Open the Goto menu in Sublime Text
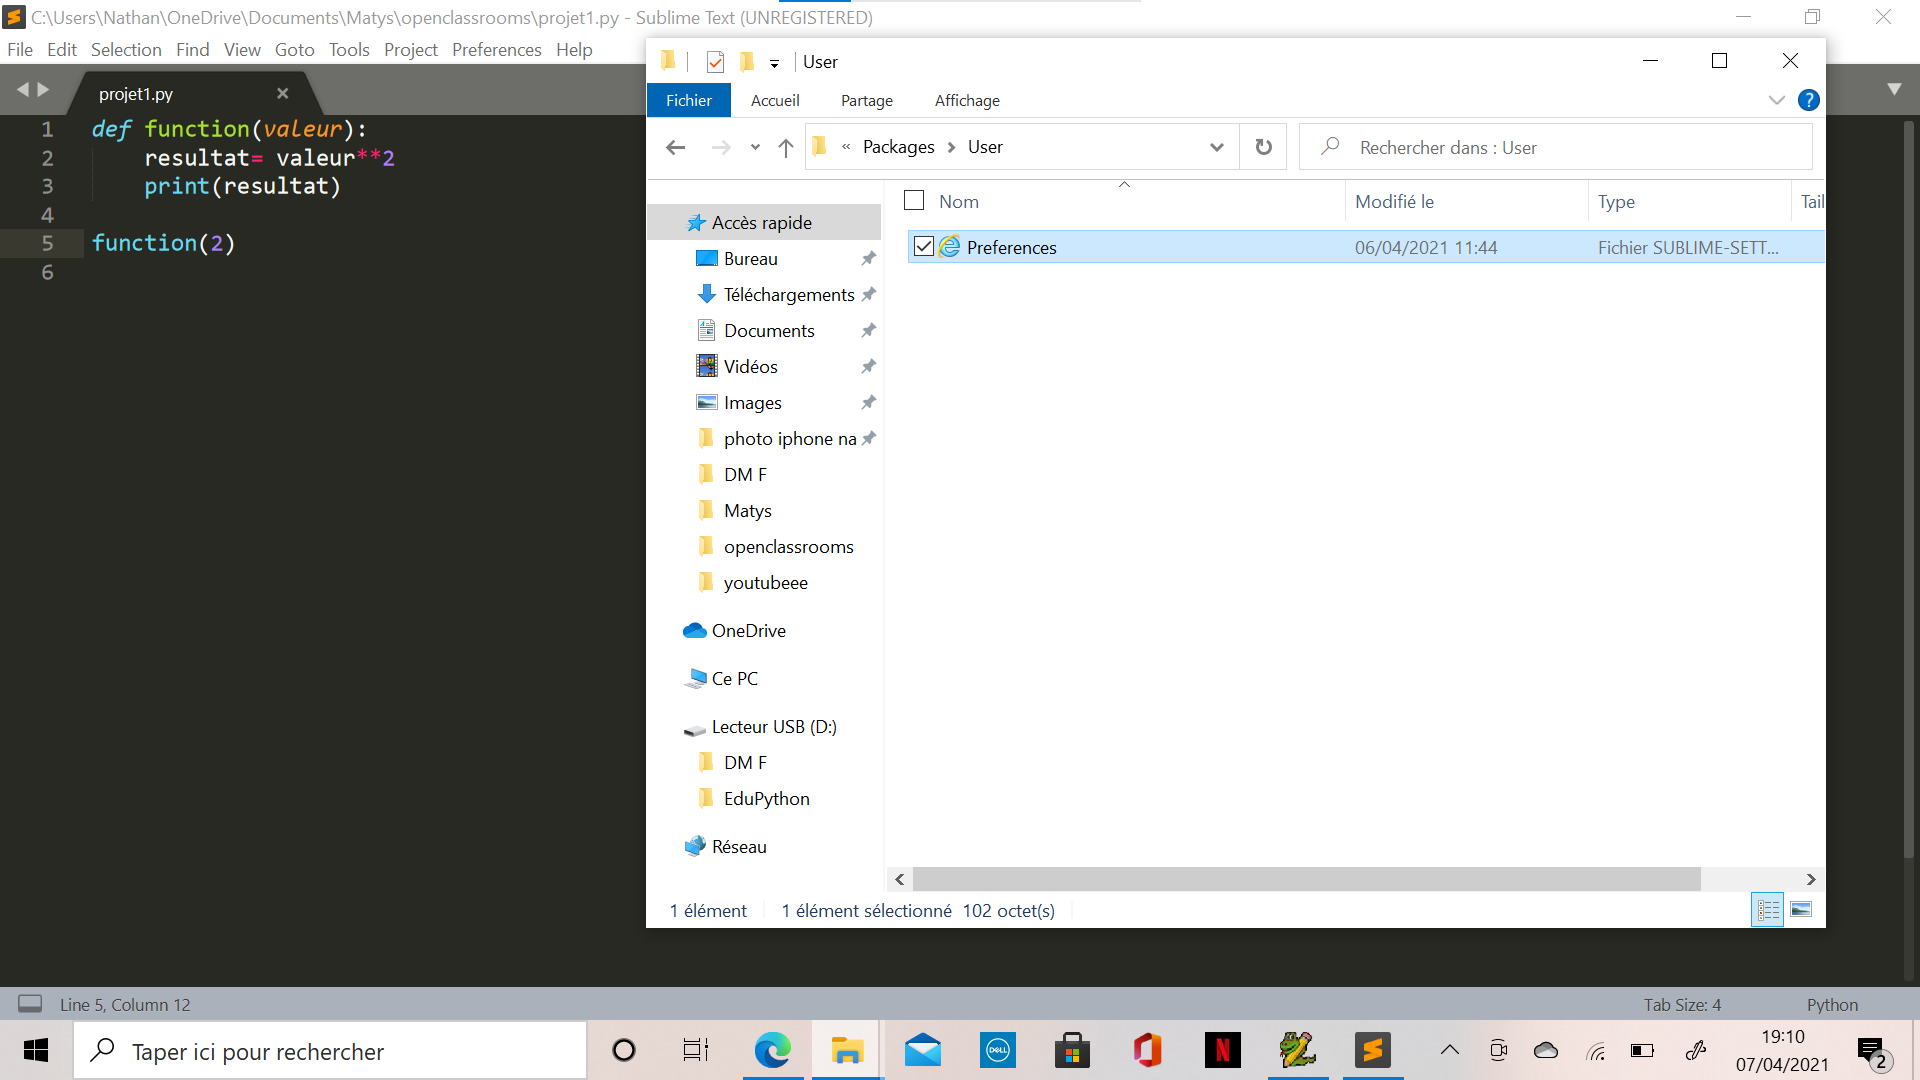 294,49
